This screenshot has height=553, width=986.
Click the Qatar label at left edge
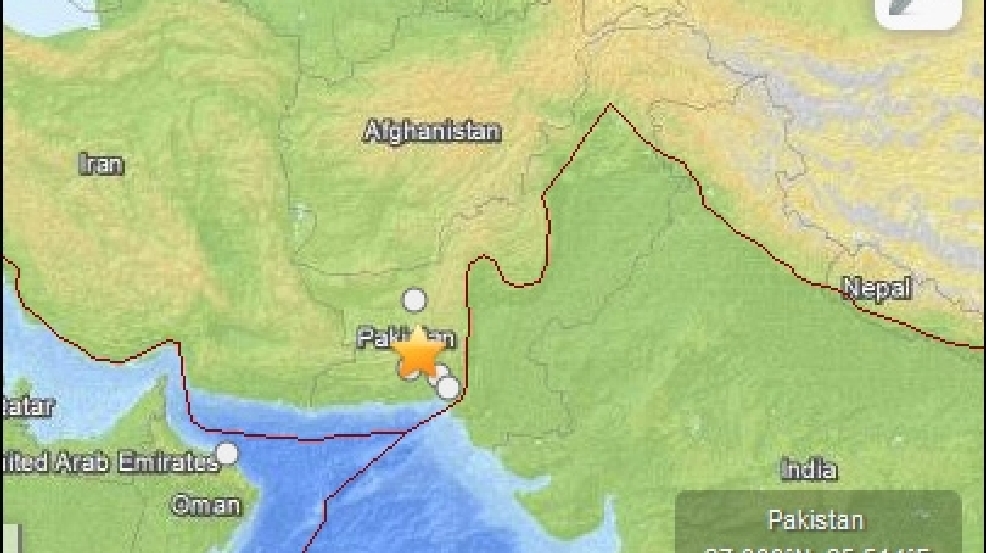[27, 407]
